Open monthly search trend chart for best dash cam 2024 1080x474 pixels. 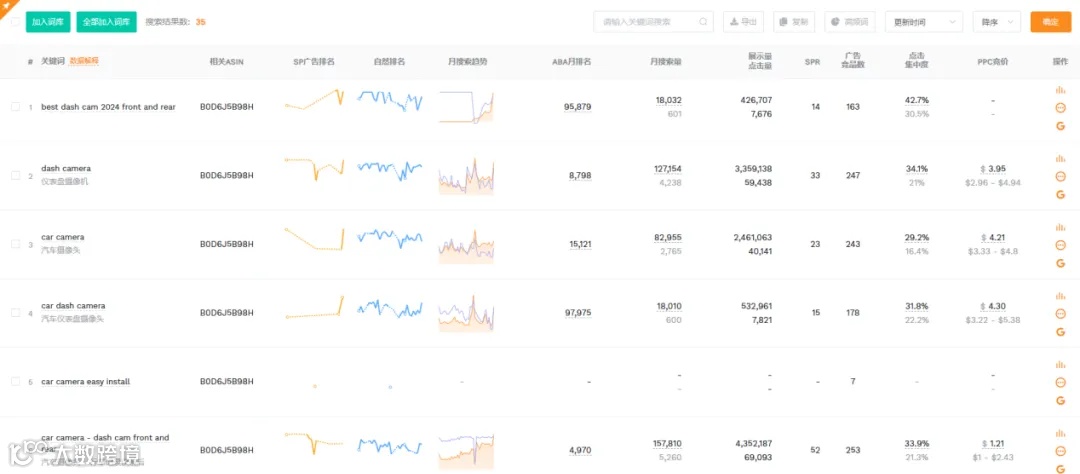(x=466, y=107)
